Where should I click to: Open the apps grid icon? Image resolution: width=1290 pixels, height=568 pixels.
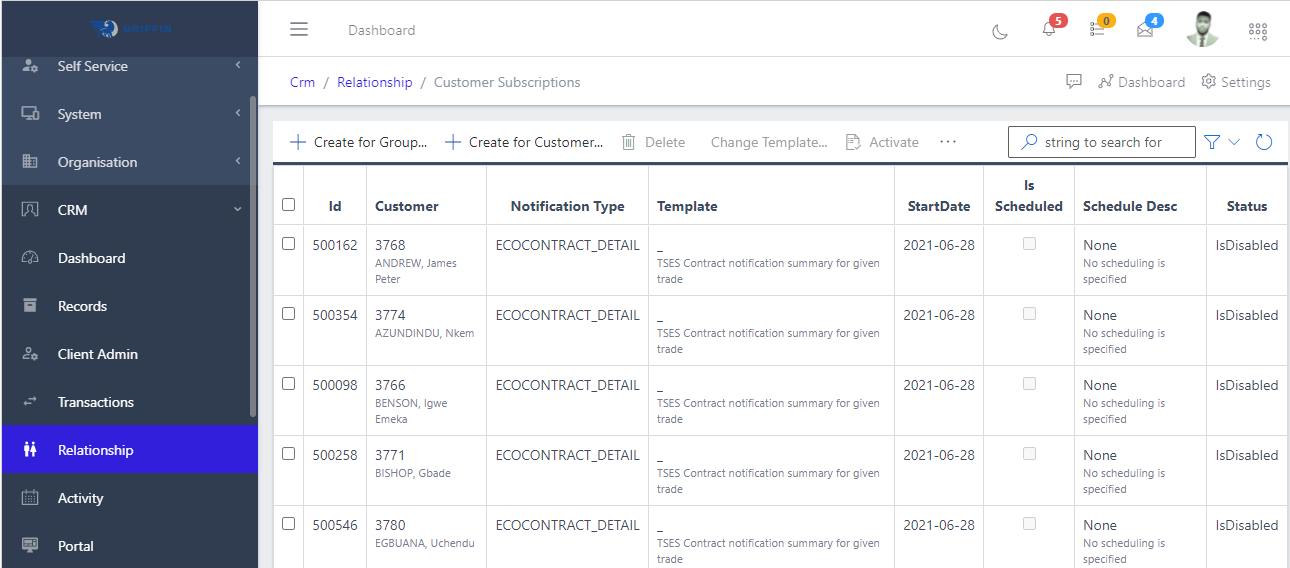1258,31
